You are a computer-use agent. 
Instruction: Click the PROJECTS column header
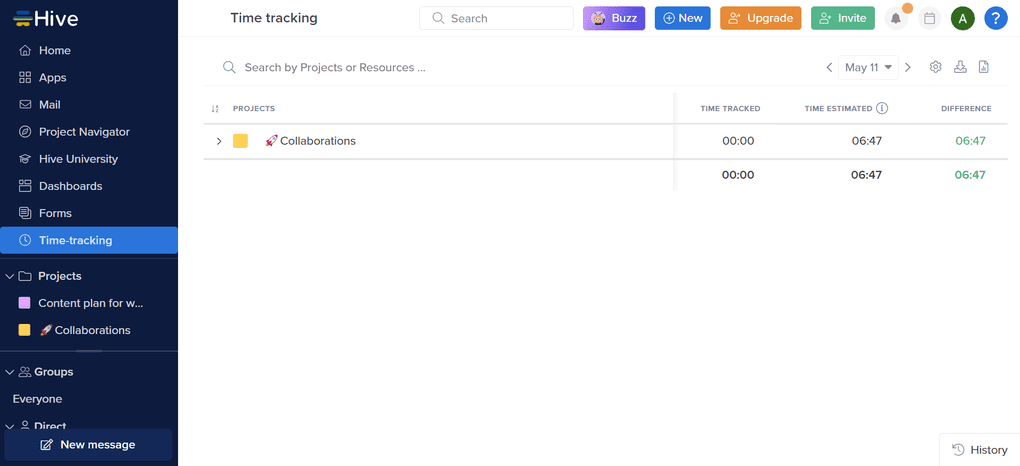click(x=254, y=109)
